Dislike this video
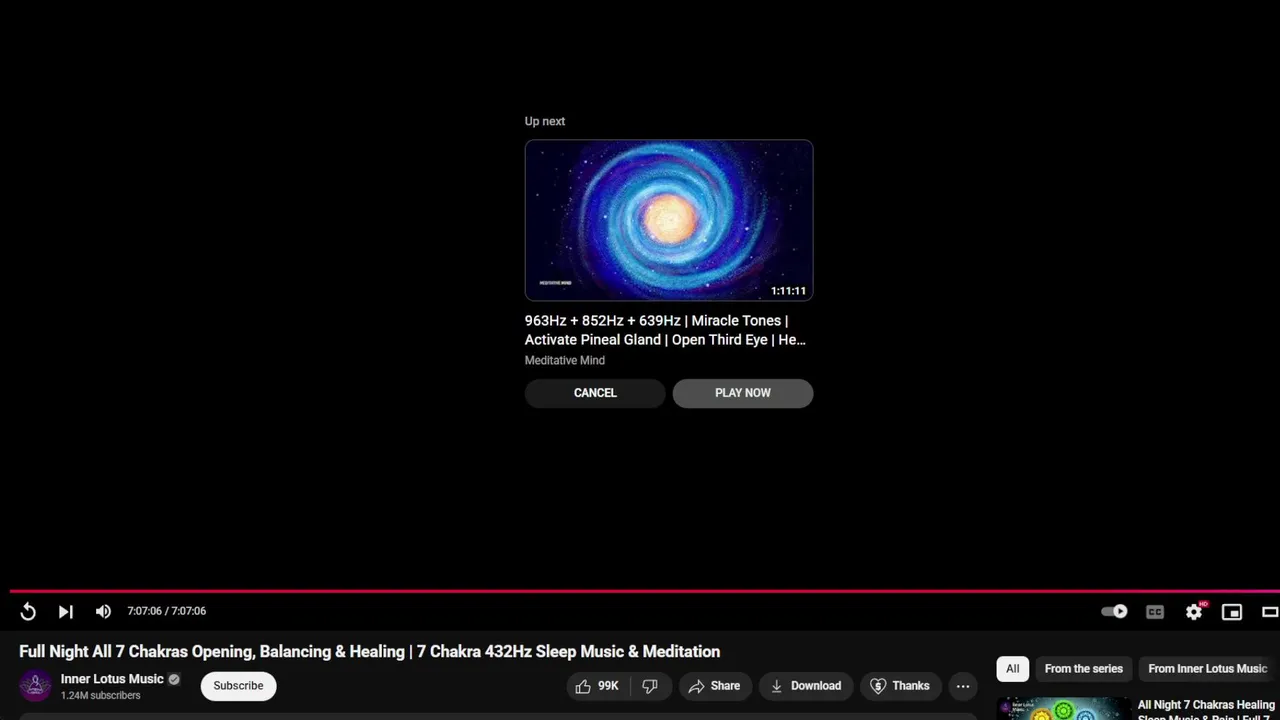This screenshot has height=720, width=1280. tap(650, 686)
